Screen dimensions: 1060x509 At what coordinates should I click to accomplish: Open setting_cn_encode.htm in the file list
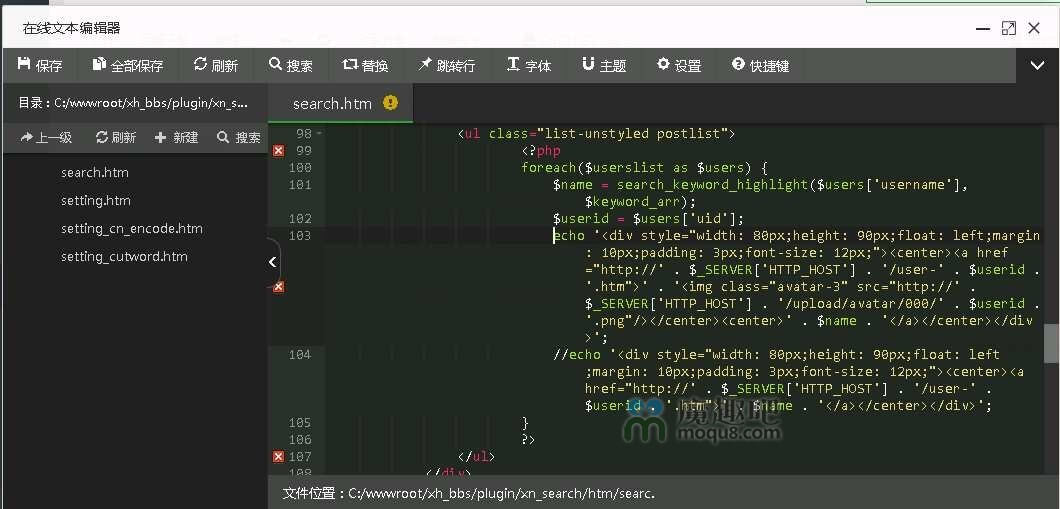[x=132, y=228]
